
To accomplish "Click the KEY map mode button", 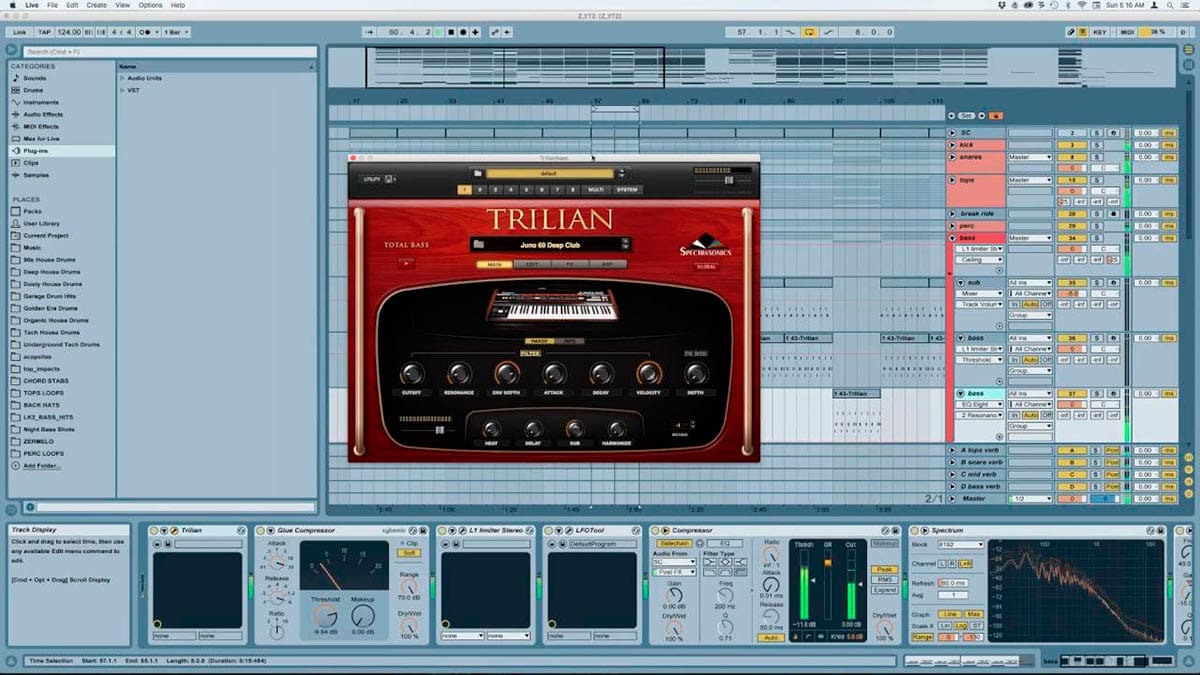I will [1100, 32].
